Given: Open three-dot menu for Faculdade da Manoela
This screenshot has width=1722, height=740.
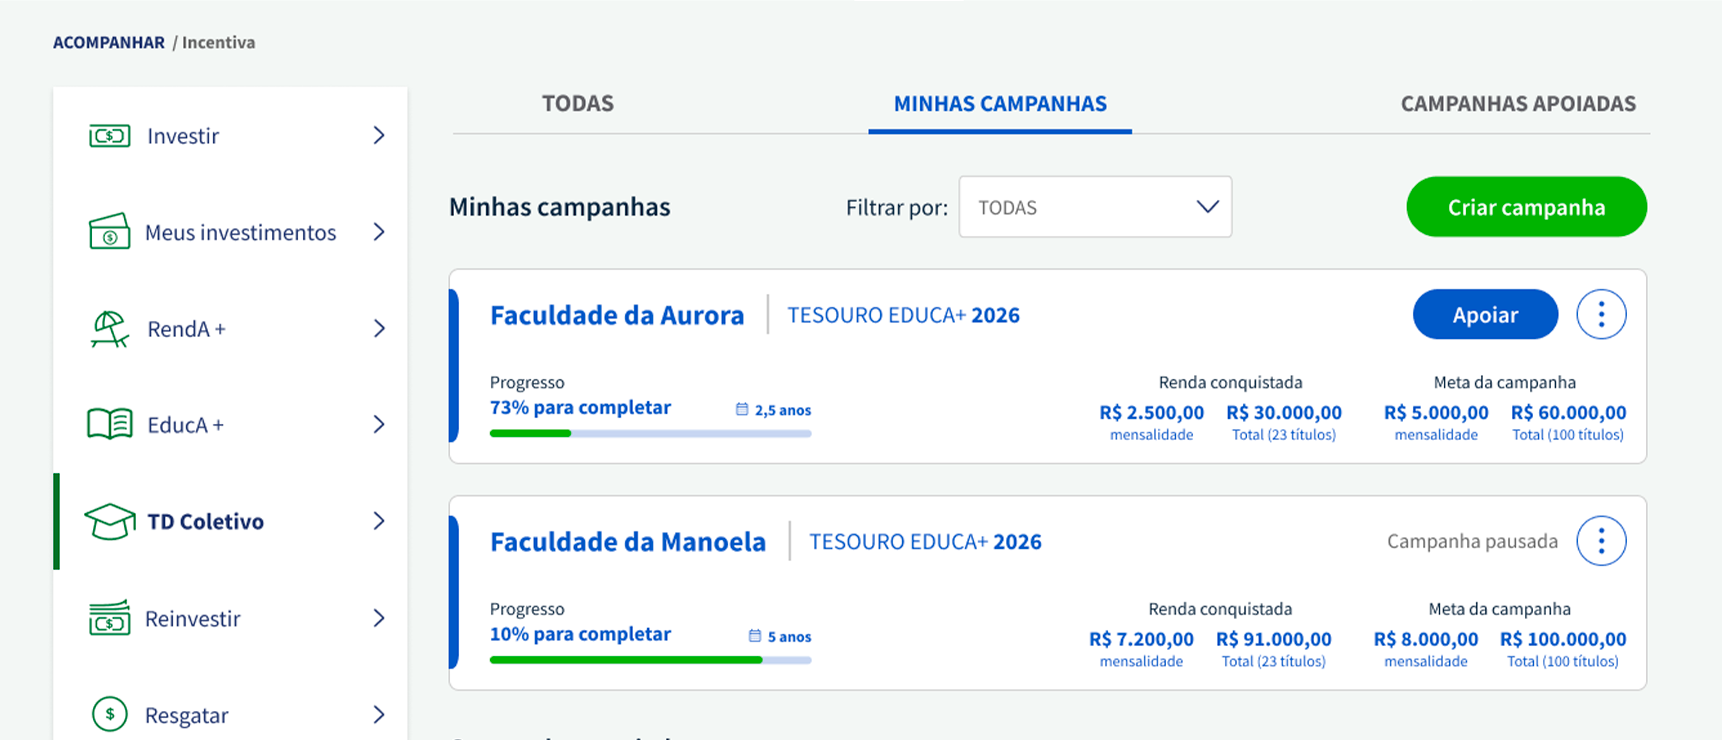Looking at the screenshot, I should (x=1601, y=541).
